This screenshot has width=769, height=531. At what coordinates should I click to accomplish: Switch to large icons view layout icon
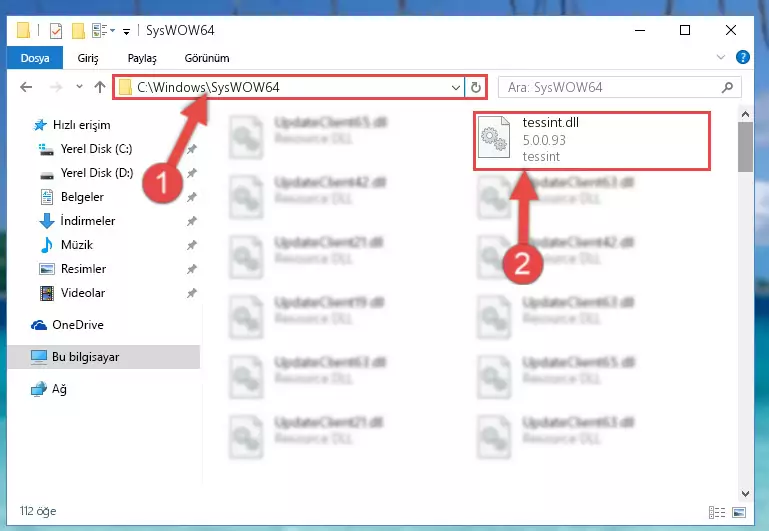(739, 512)
